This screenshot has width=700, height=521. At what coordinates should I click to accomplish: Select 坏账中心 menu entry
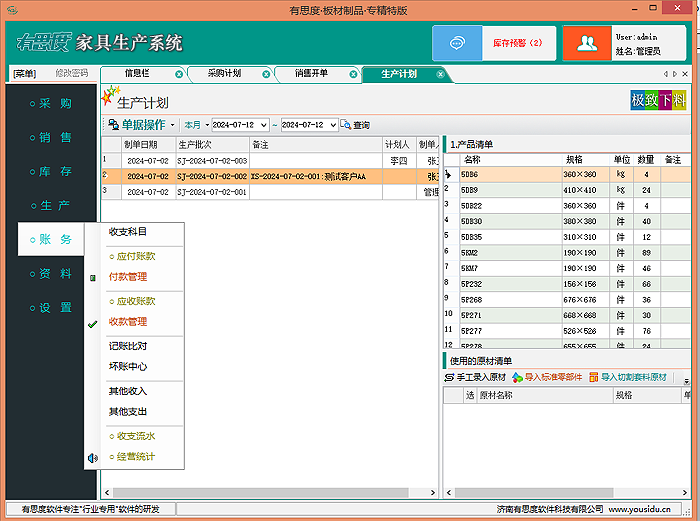[x=128, y=367]
